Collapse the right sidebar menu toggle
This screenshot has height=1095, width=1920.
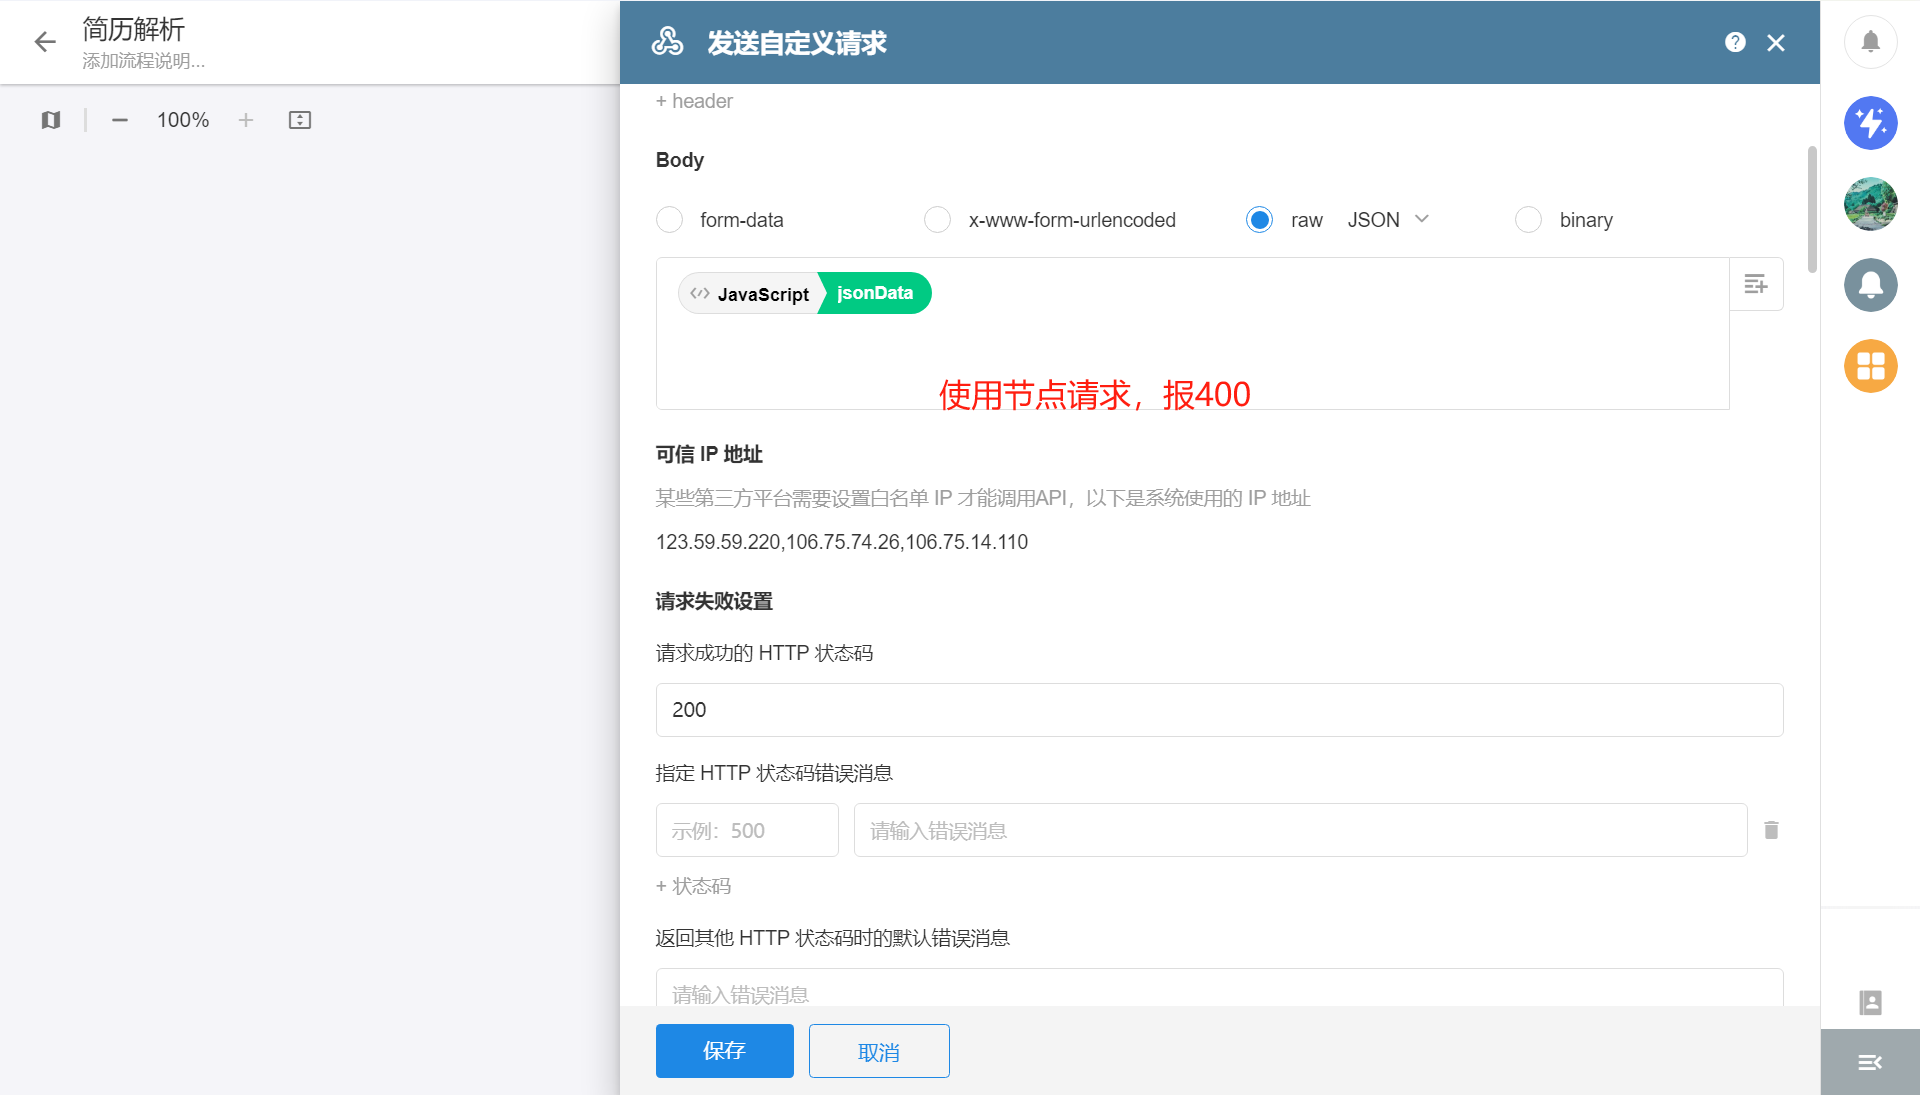[x=1870, y=1062]
